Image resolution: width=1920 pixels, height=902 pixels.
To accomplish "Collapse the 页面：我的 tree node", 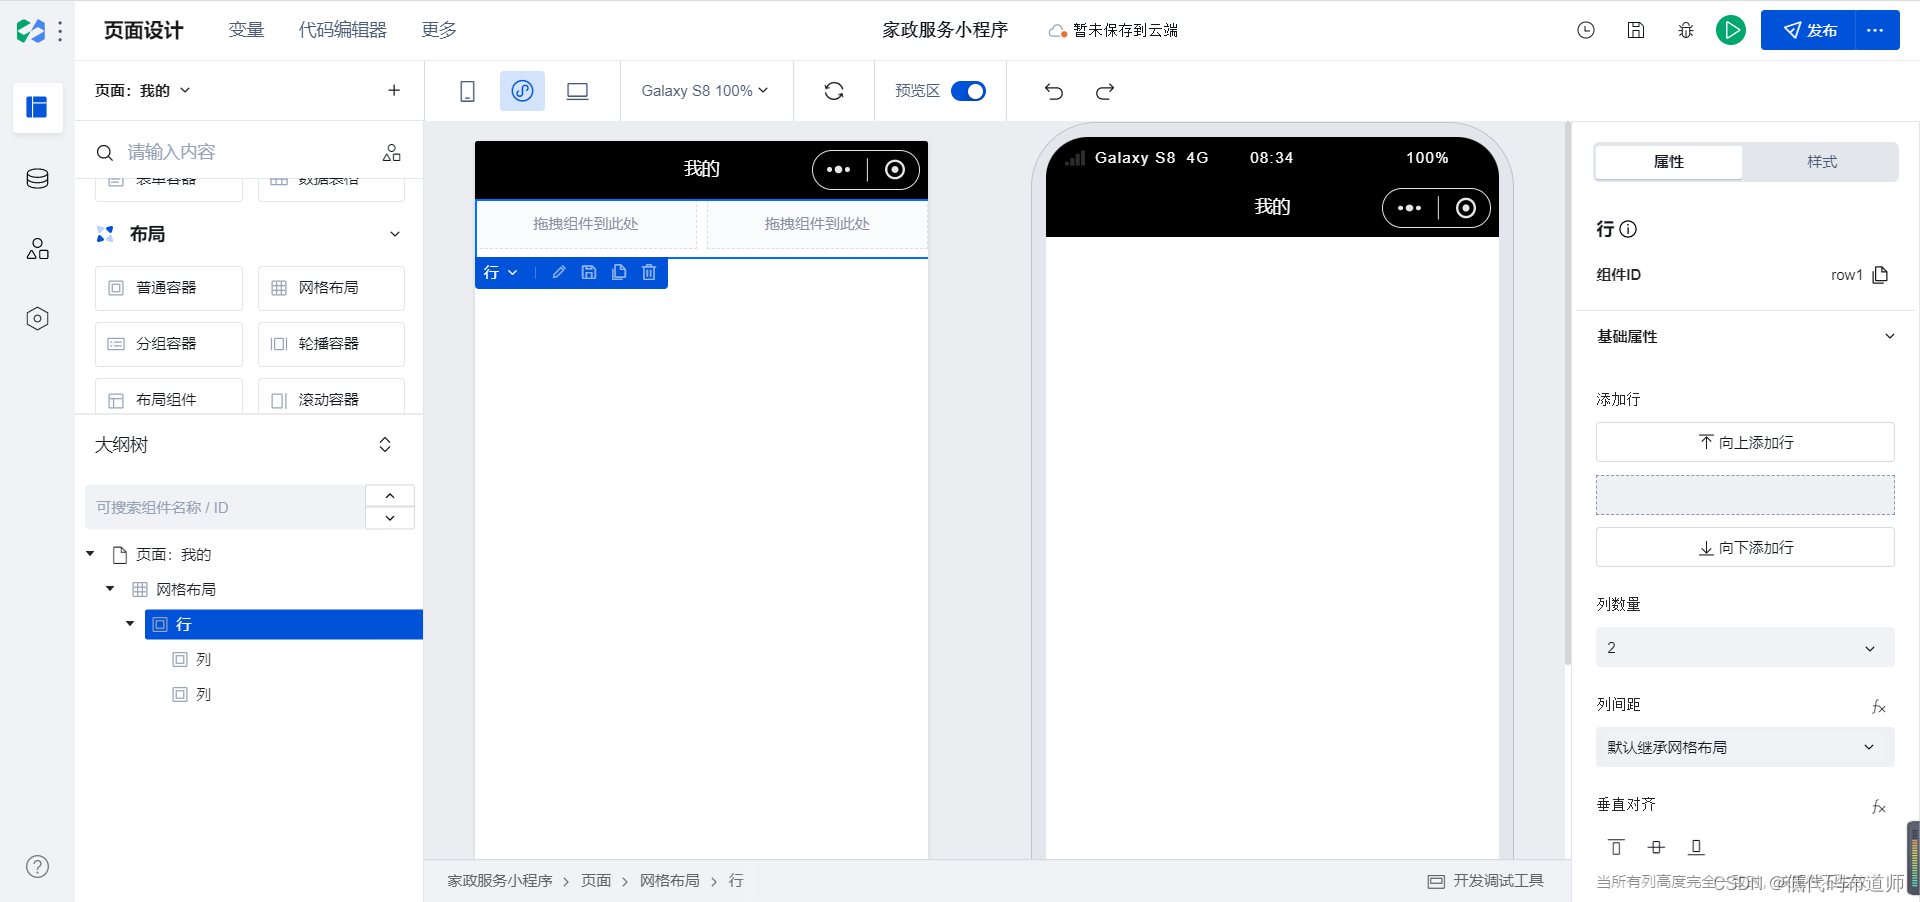I will click(90, 554).
